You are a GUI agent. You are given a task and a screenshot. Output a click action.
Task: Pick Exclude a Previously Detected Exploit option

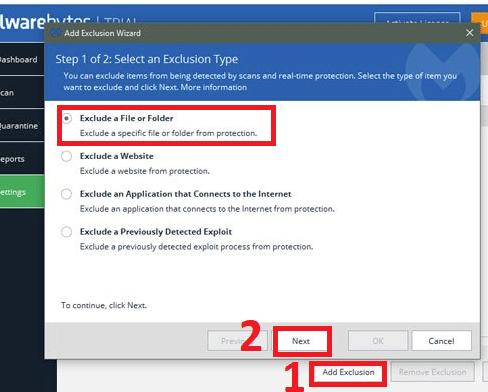point(67,232)
